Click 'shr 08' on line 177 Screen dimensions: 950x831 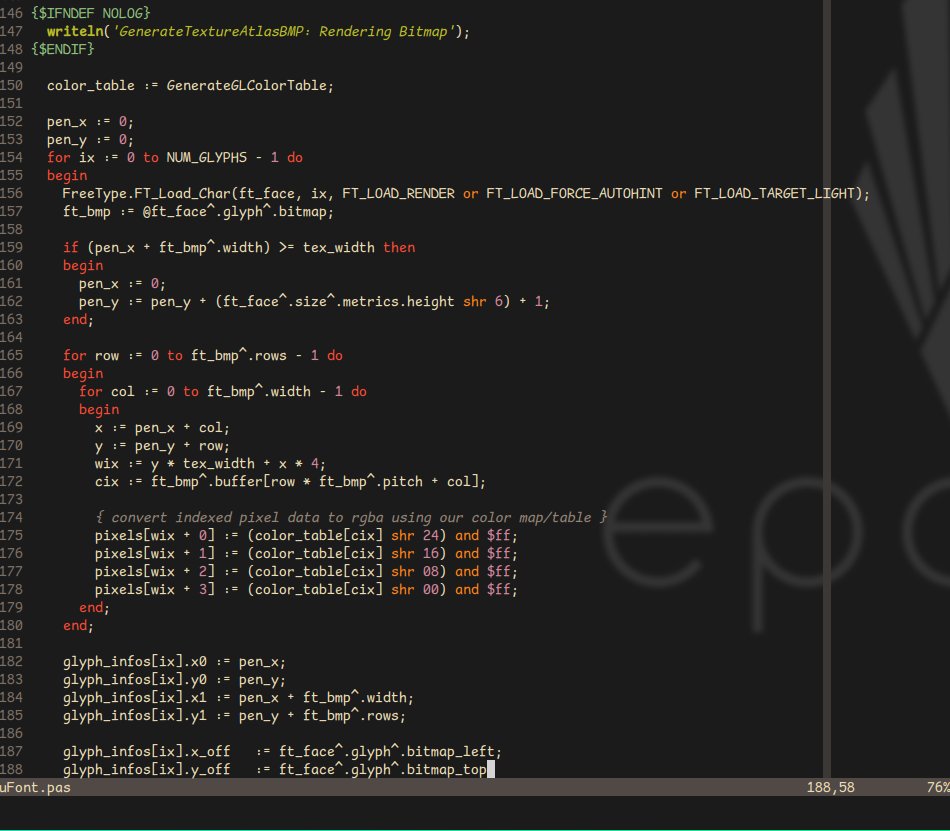click(x=415, y=571)
